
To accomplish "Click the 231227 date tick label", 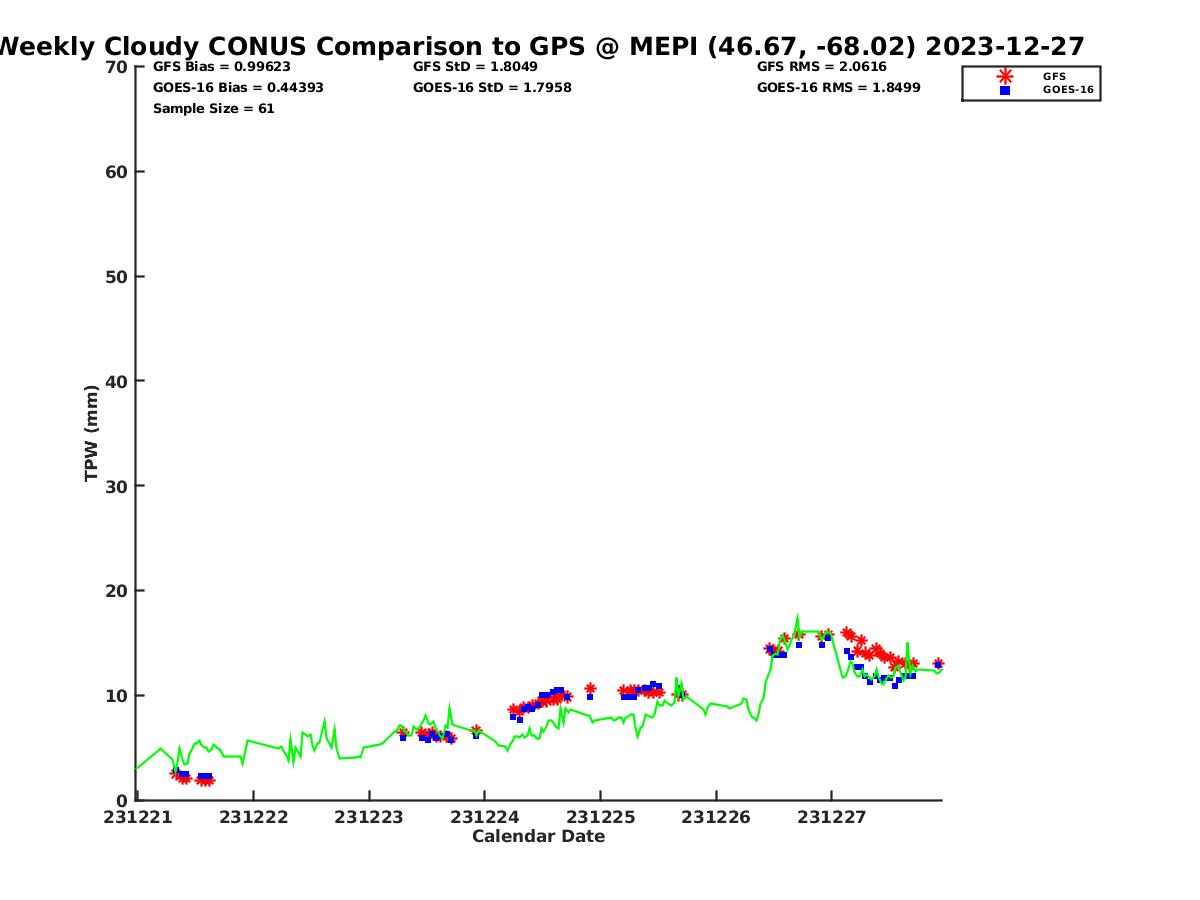I will (831, 817).
